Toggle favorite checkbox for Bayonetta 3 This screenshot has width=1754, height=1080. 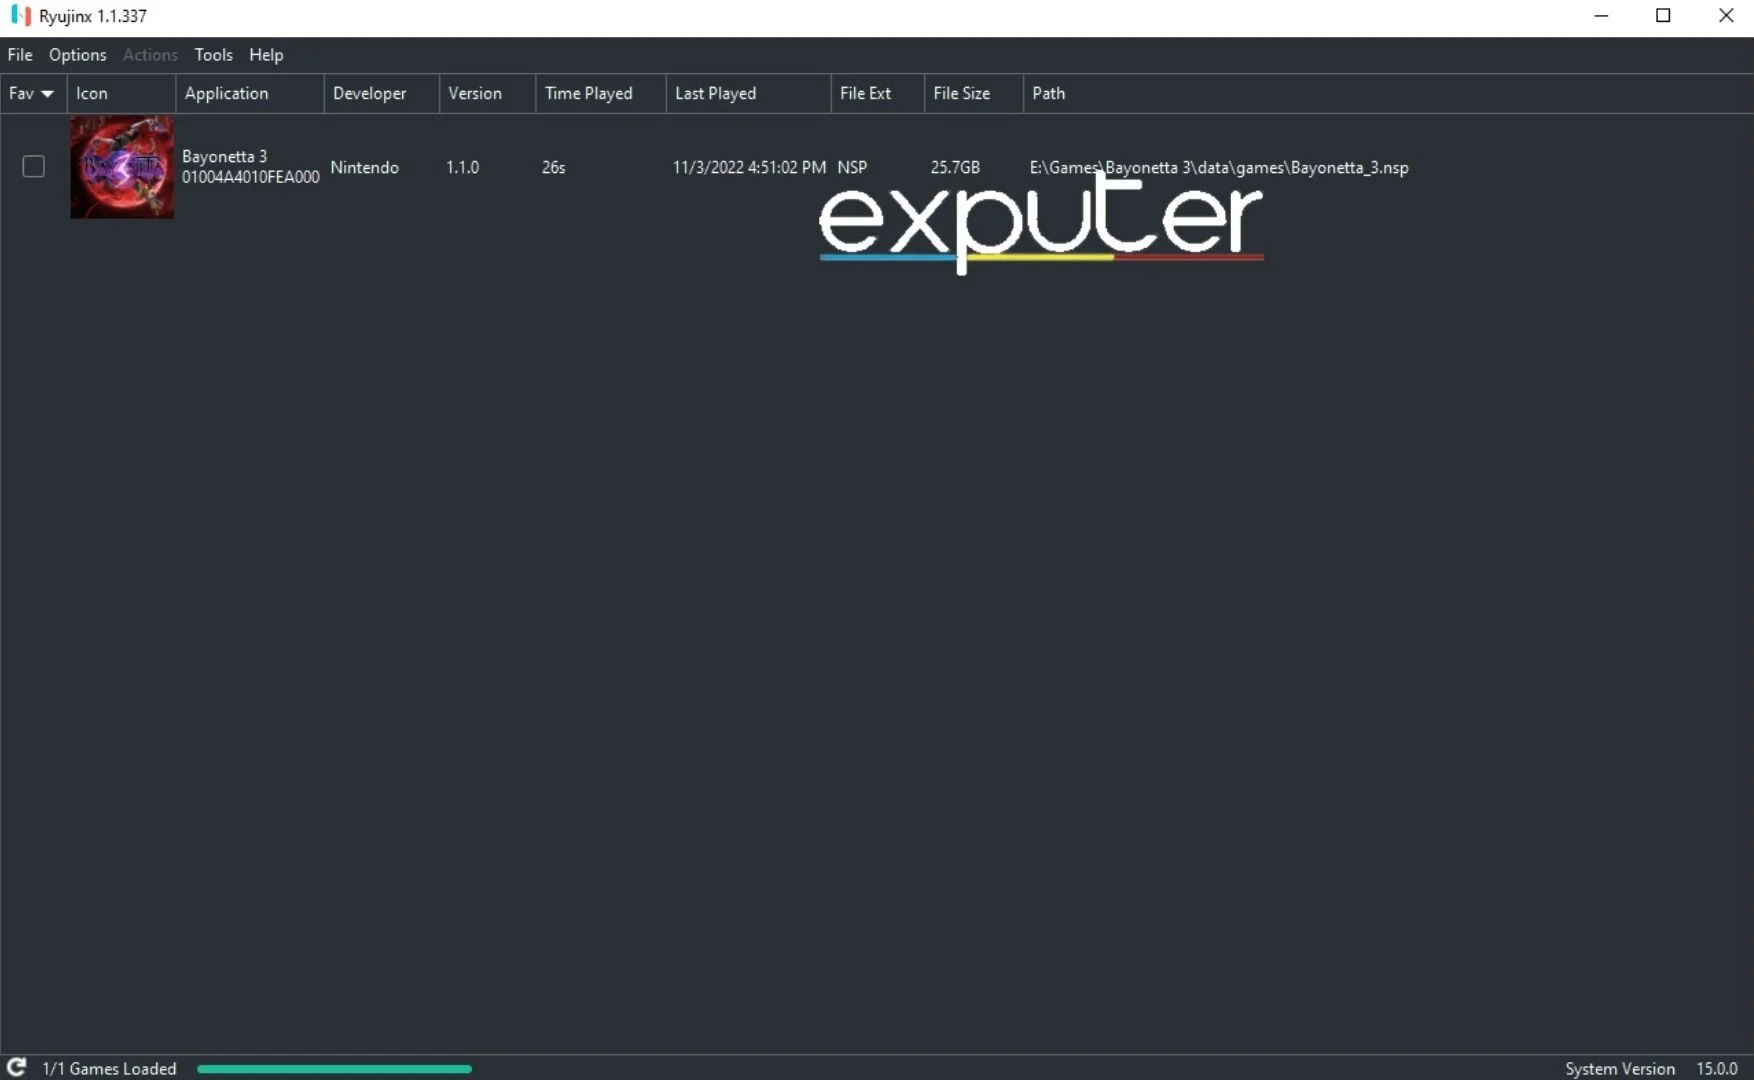34,166
